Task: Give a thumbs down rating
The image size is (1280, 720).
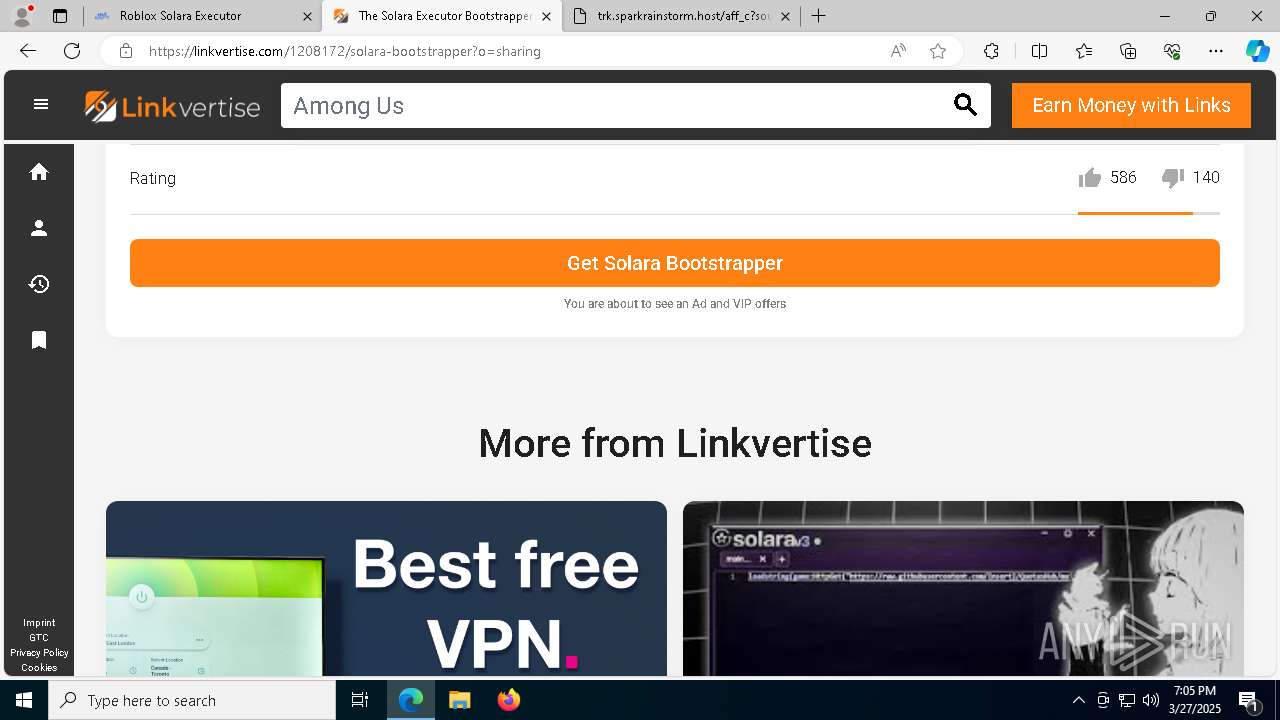Action: pyautogui.click(x=1173, y=178)
